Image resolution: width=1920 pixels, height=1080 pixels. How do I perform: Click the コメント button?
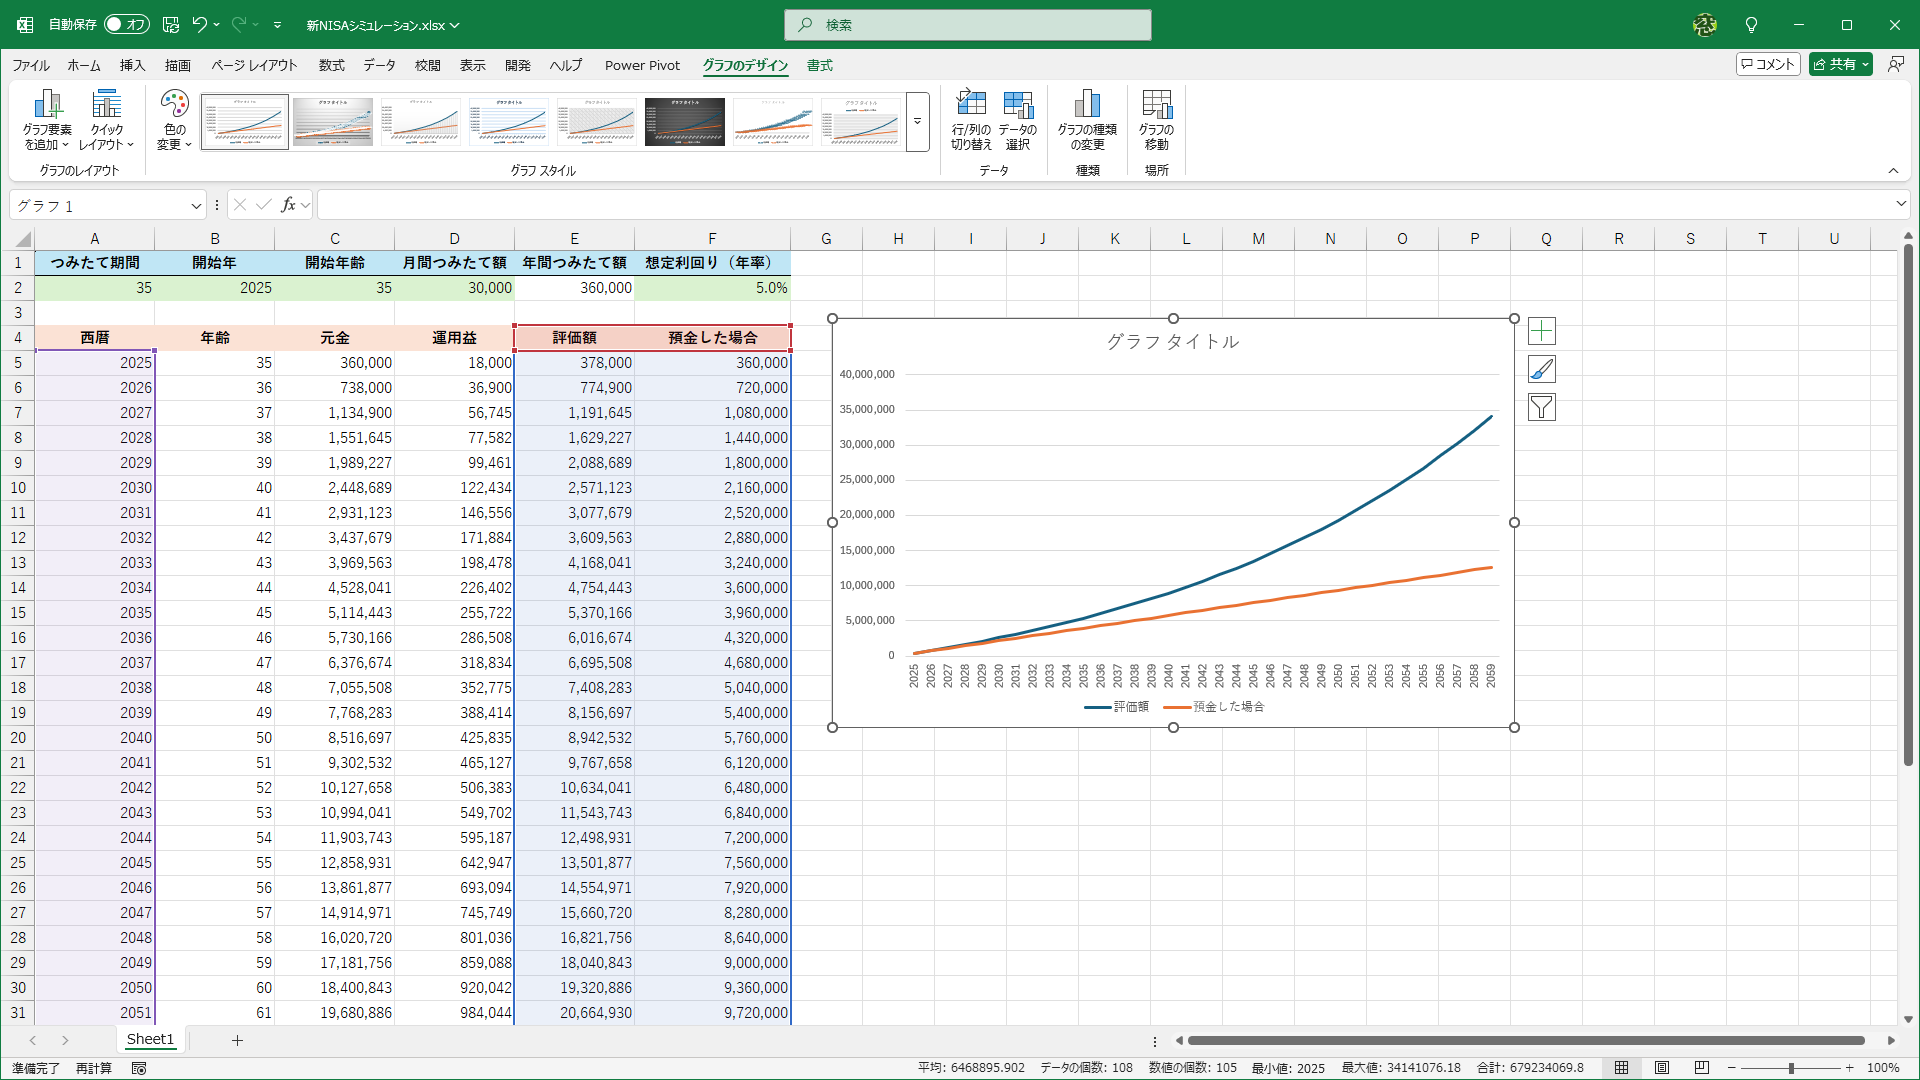[1767, 64]
